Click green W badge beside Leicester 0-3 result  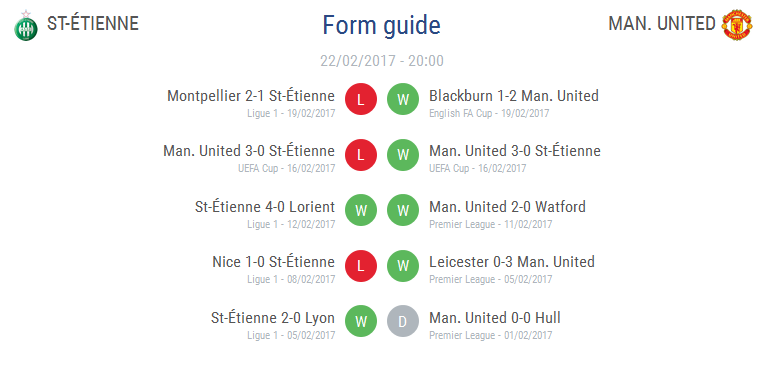tap(403, 266)
